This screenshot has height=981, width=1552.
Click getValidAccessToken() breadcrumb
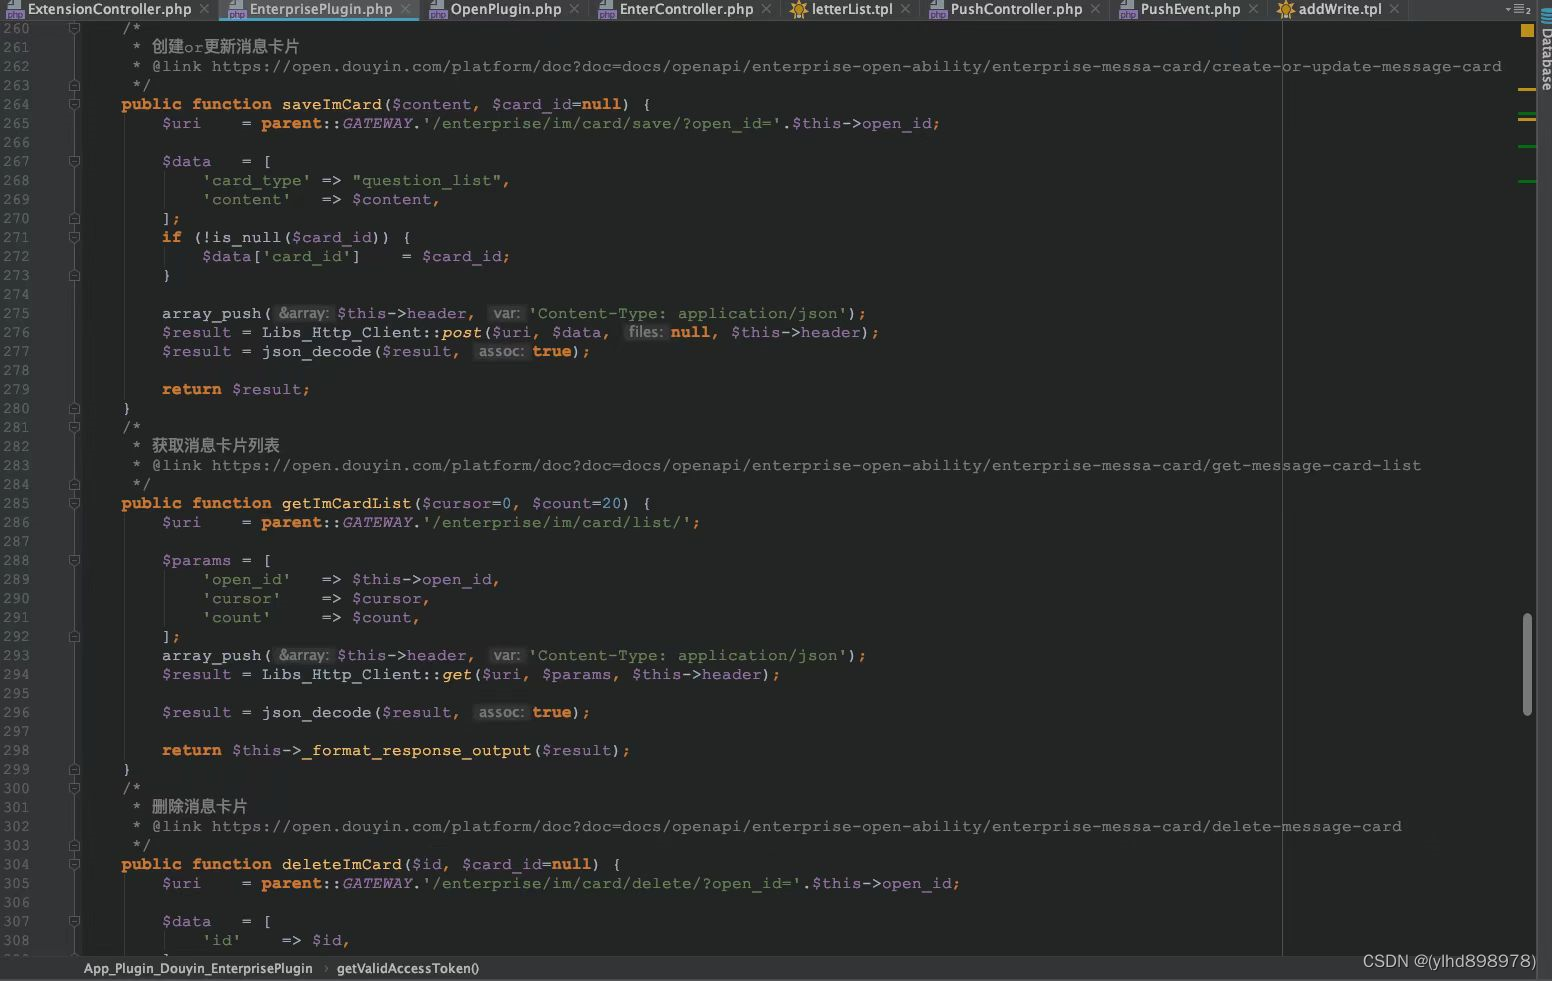click(x=408, y=968)
